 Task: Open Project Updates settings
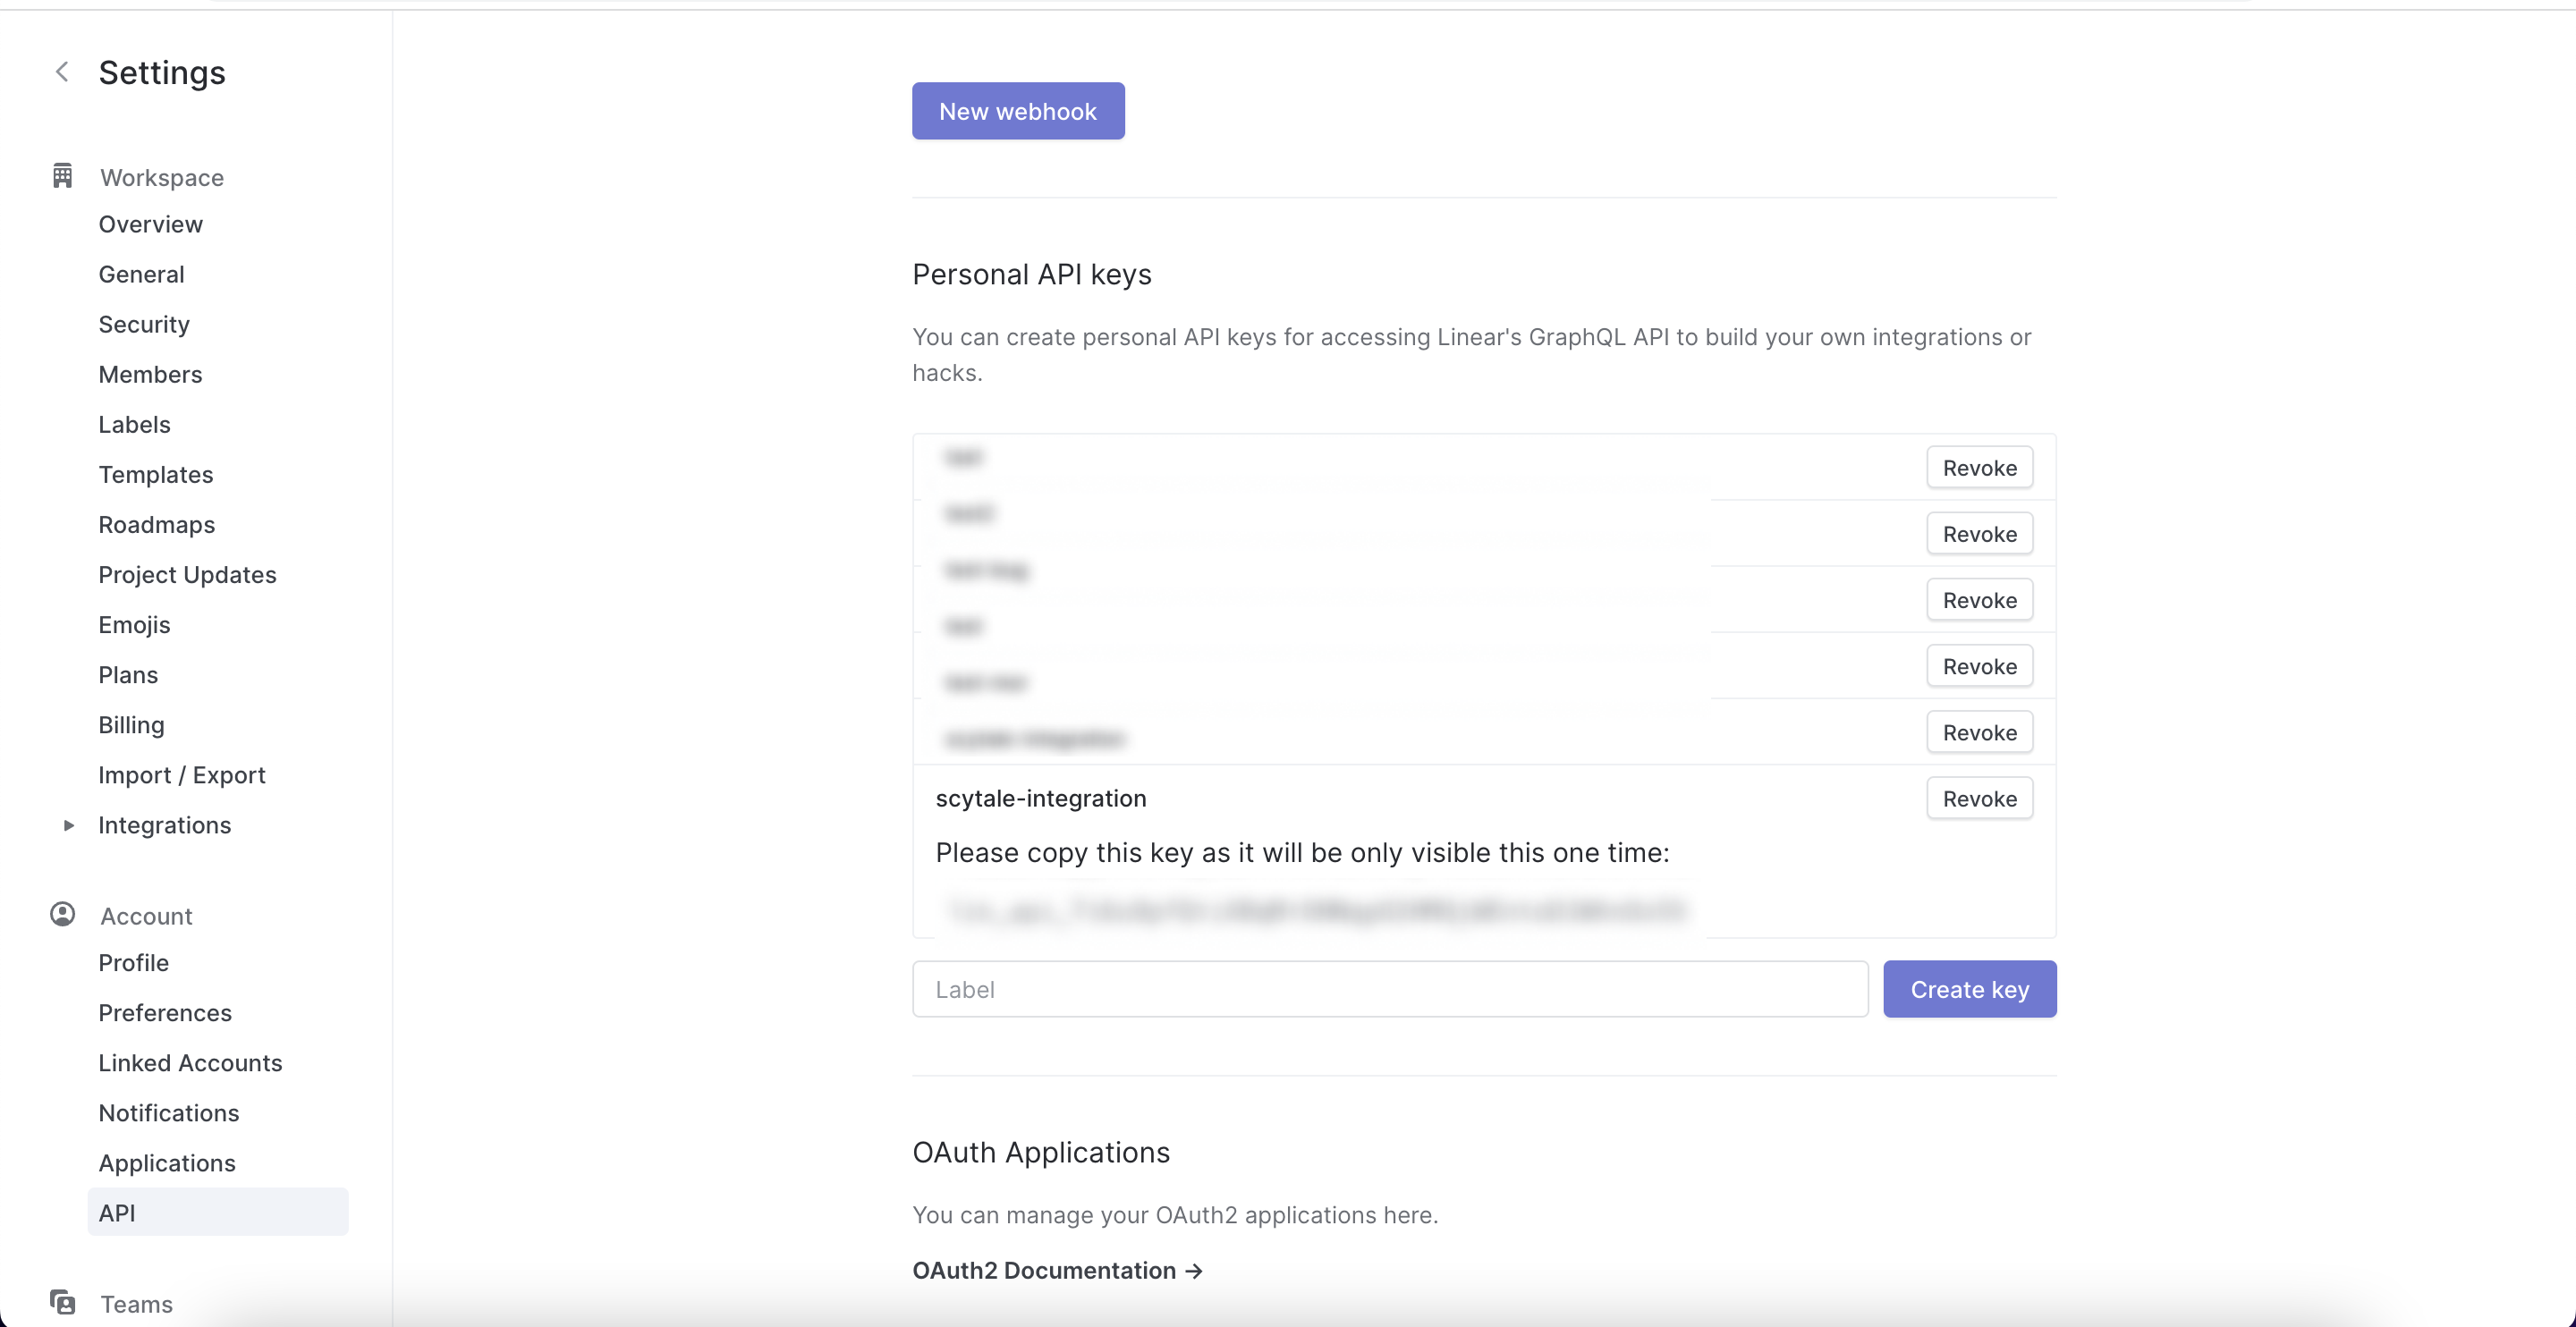[x=187, y=574]
